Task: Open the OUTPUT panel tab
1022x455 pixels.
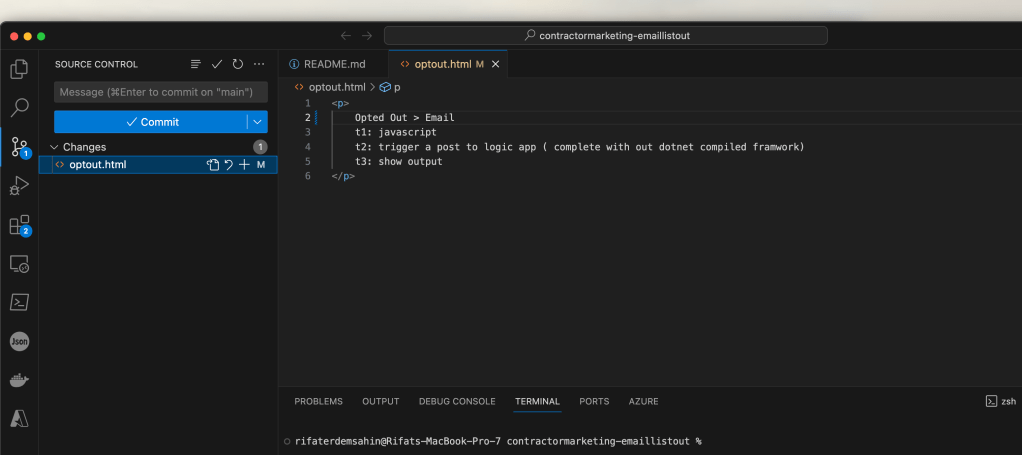Action: 381,402
